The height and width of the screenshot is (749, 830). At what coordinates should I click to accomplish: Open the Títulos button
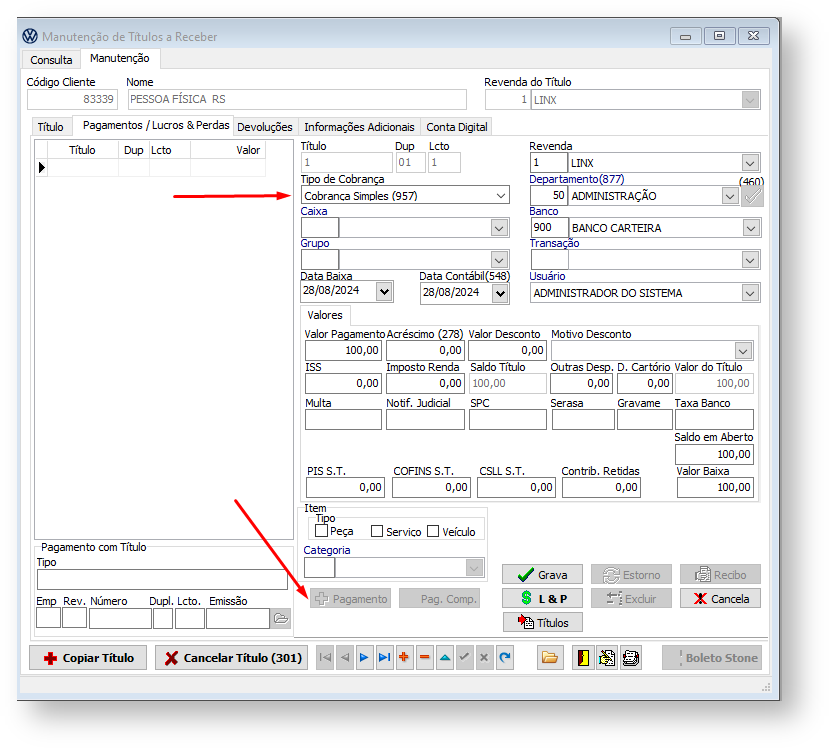coord(543,622)
